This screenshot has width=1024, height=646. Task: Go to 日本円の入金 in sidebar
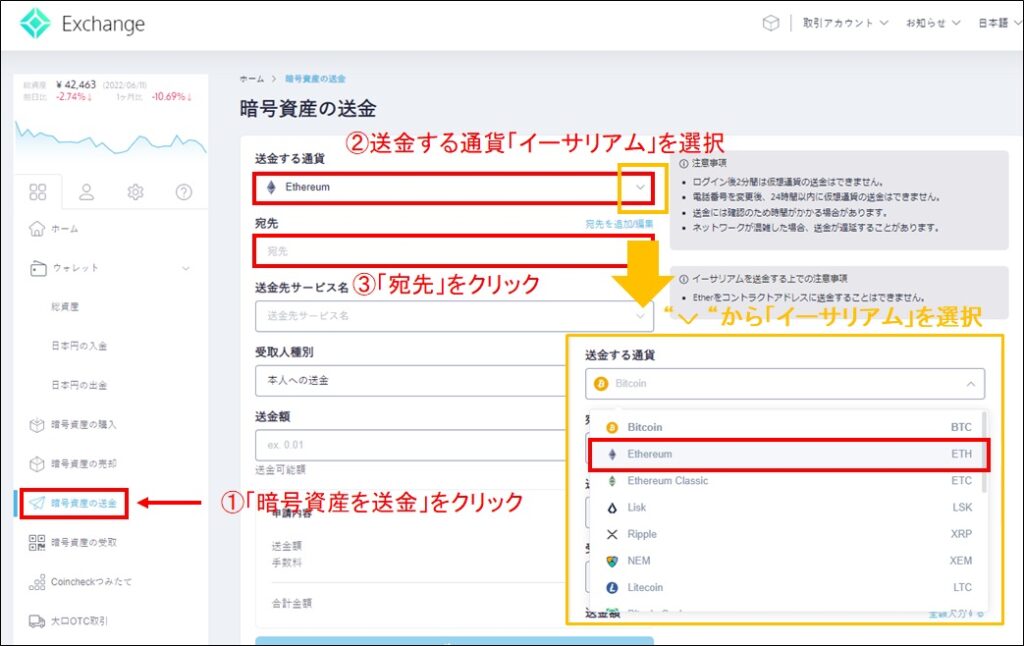point(79,346)
